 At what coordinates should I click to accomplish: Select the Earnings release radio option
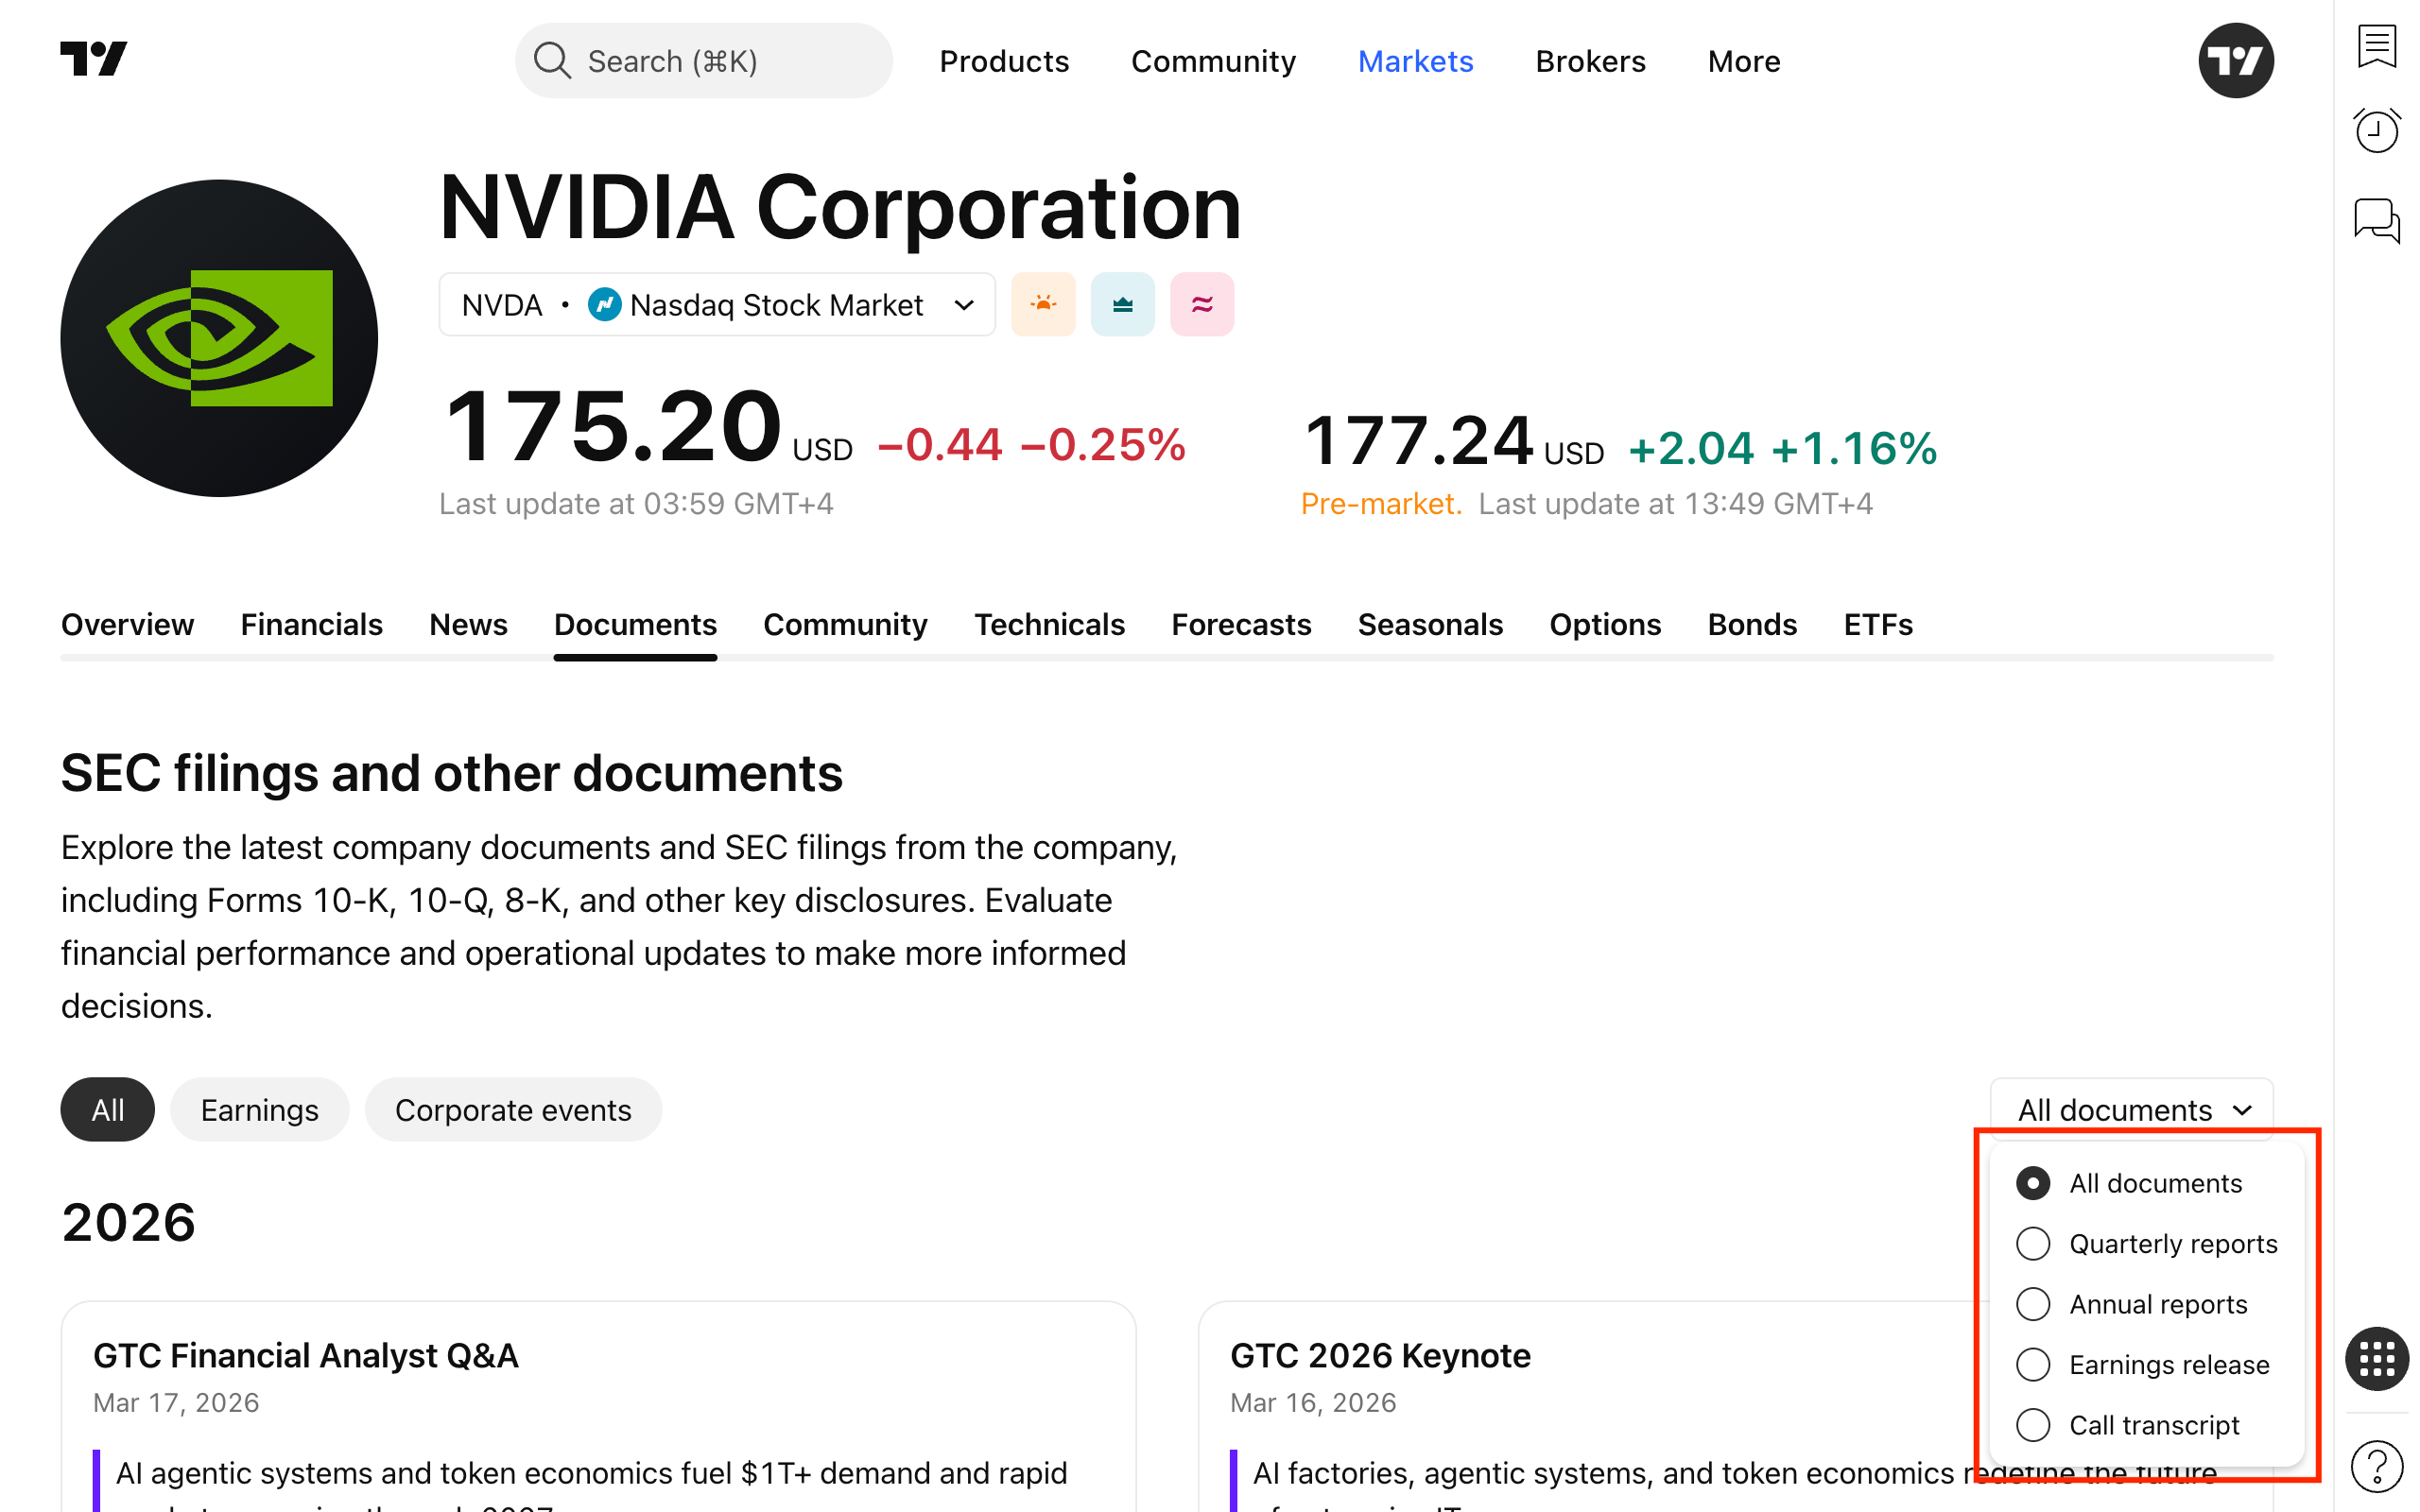[x=2033, y=1365]
